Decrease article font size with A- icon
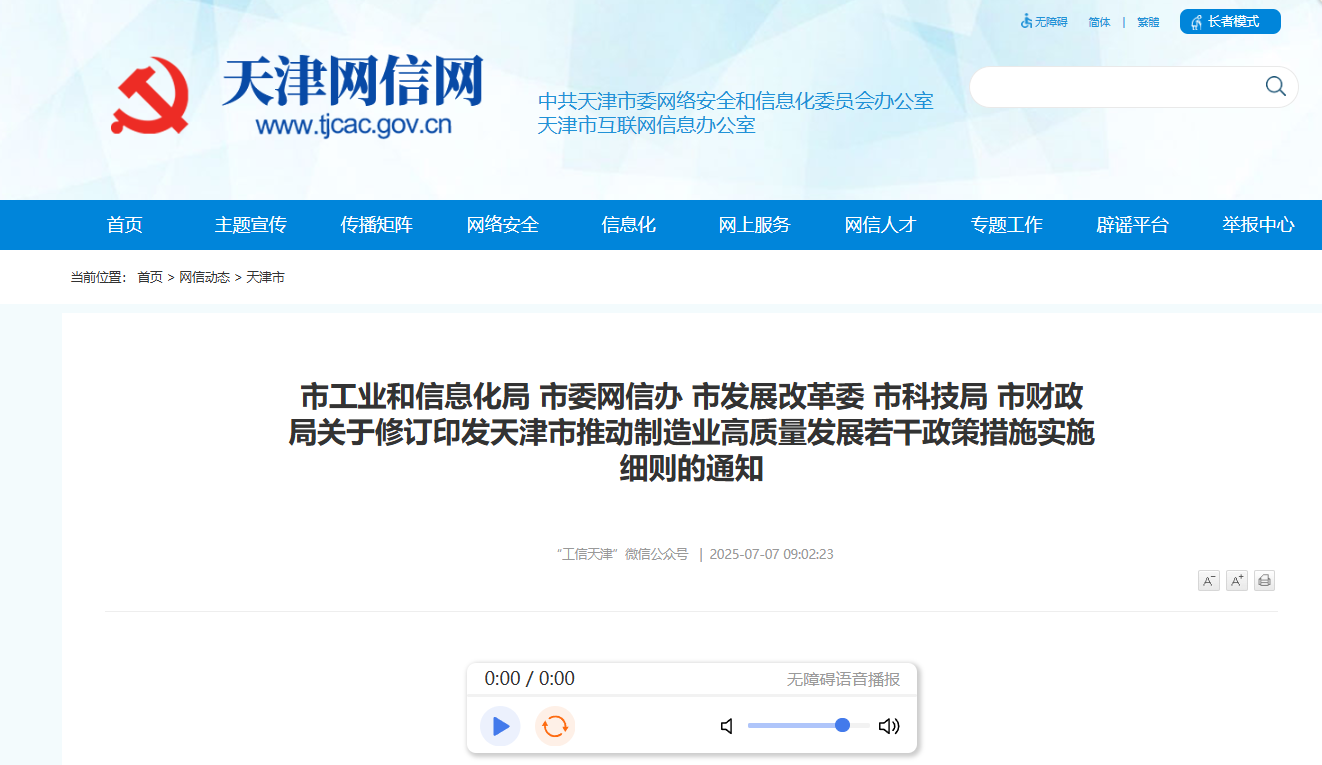This screenshot has height=765, width=1322. tap(1208, 580)
